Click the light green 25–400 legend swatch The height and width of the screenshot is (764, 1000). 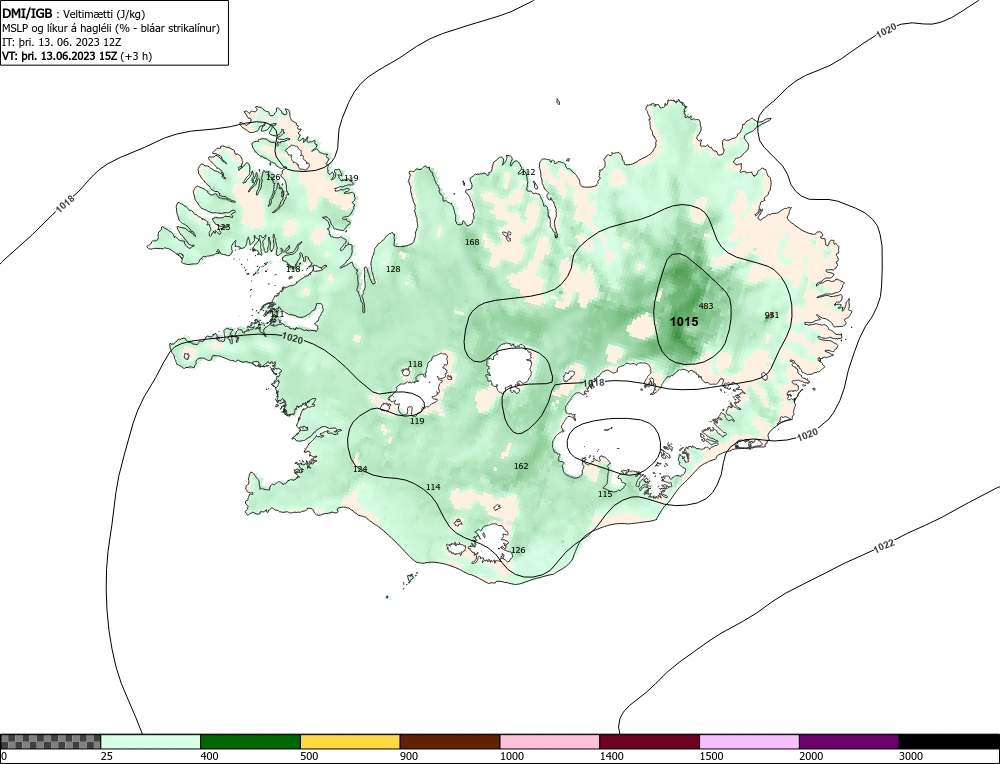[x=151, y=741]
